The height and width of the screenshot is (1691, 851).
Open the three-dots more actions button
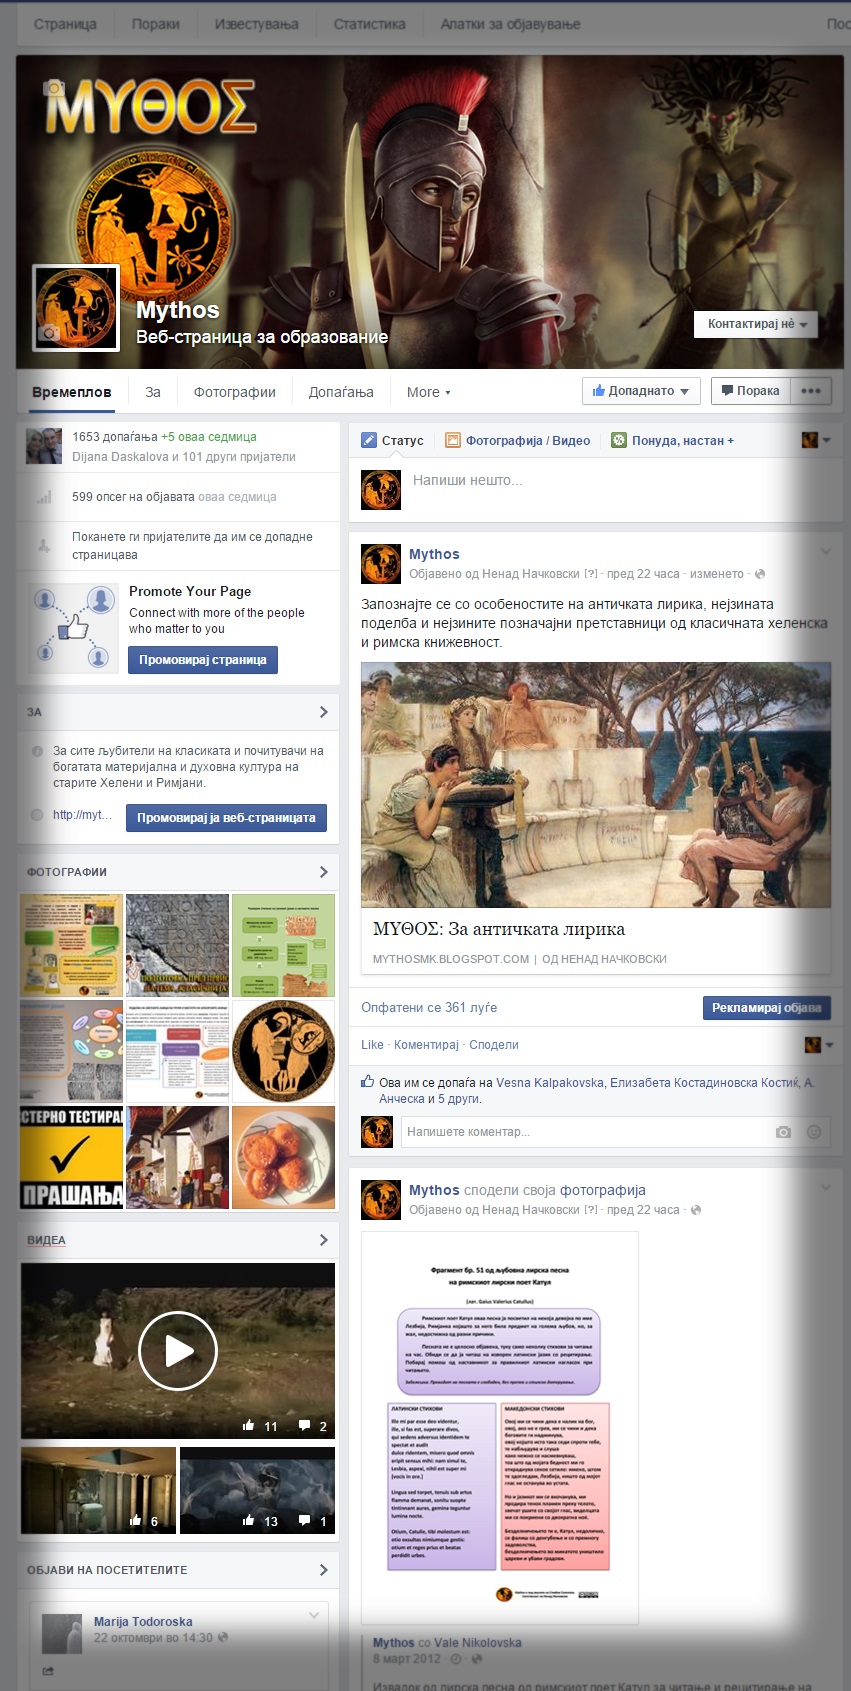click(811, 391)
